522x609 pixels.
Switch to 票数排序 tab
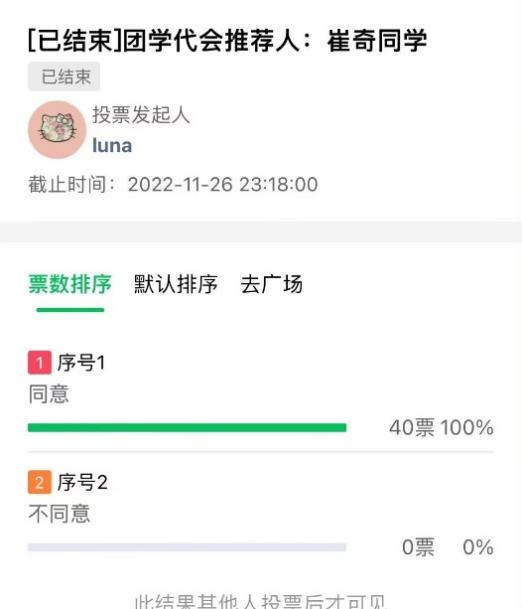pos(70,284)
